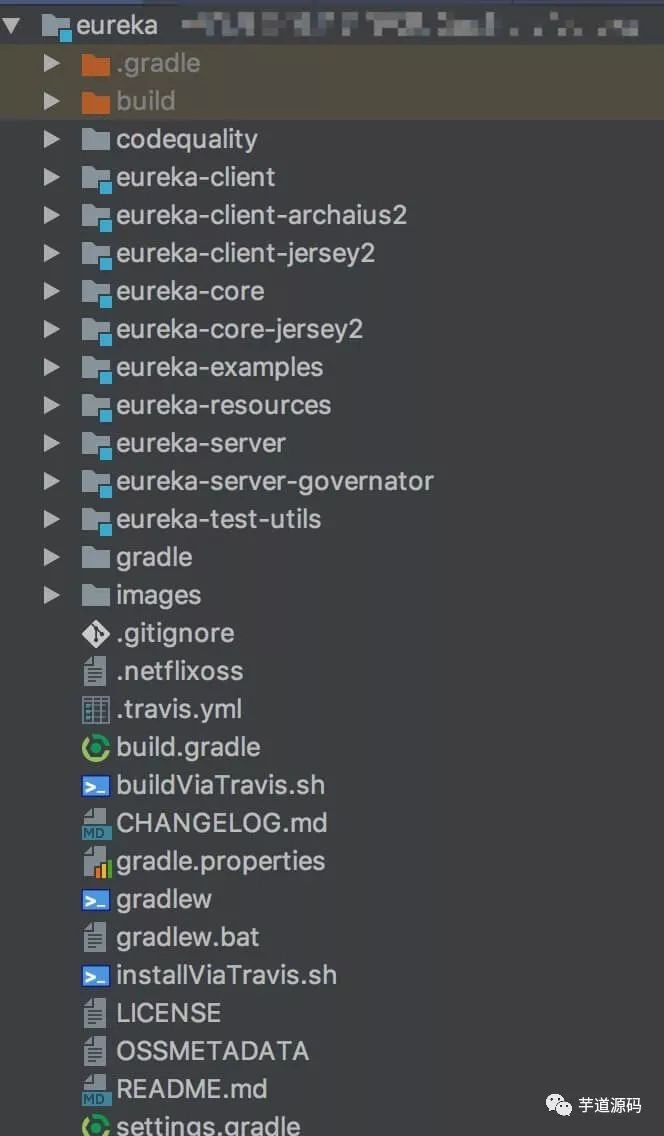Viewport: 664px width, 1136px height.
Task: Expand the build folder arrow
Action: (x=51, y=101)
